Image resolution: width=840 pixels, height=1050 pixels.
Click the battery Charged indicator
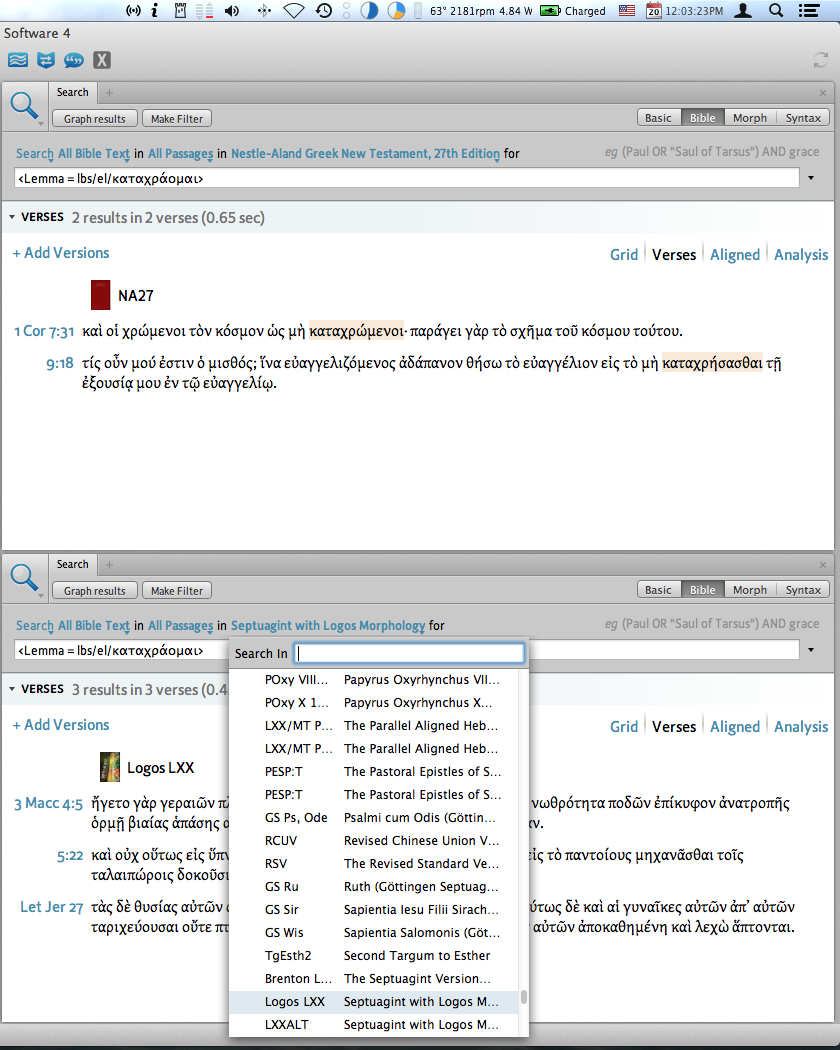(573, 11)
